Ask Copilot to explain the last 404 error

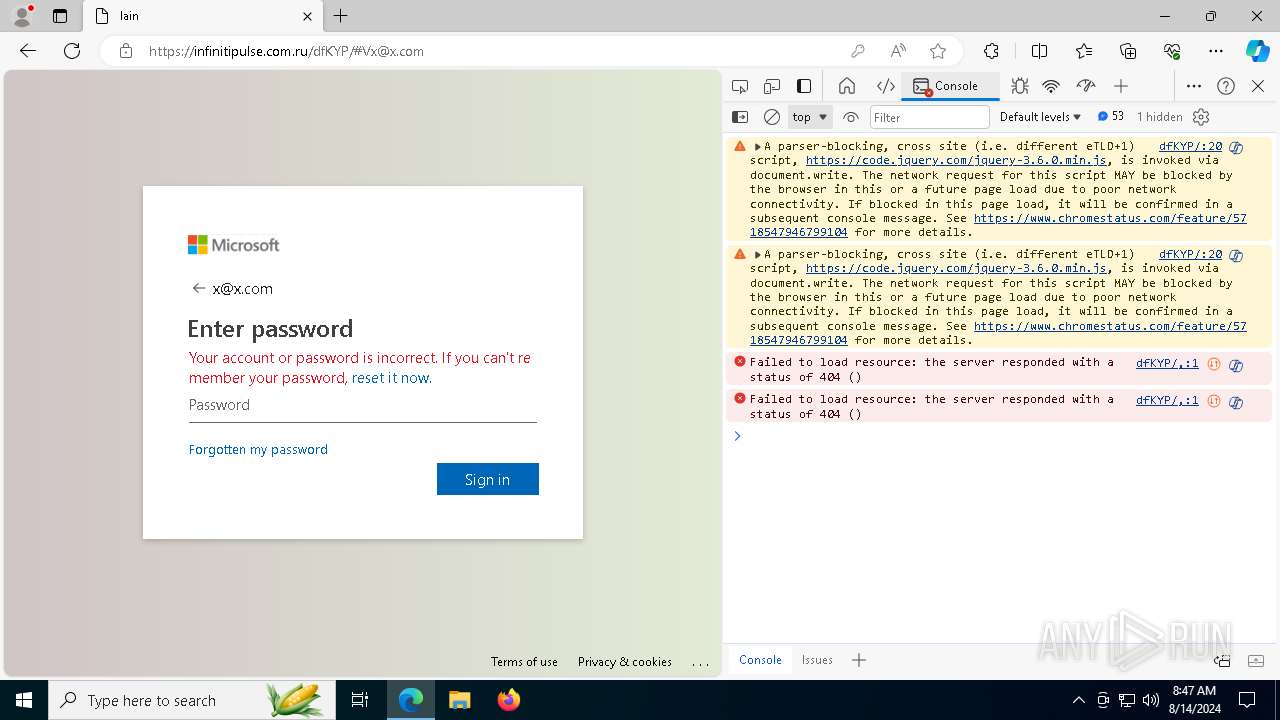click(1236, 402)
